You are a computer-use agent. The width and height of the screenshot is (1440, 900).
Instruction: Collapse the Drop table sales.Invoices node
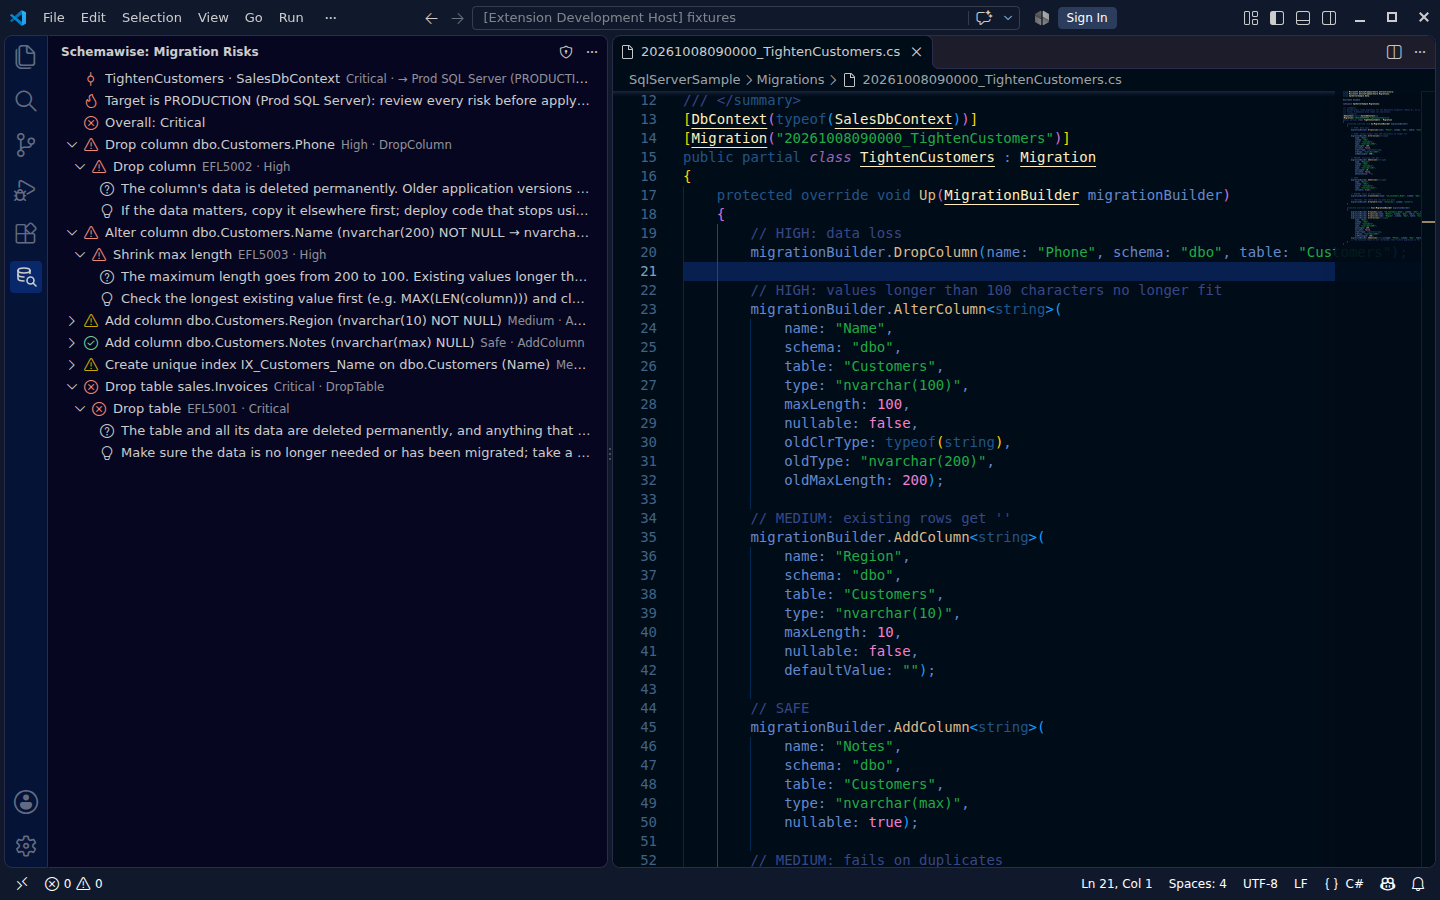coord(72,387)
